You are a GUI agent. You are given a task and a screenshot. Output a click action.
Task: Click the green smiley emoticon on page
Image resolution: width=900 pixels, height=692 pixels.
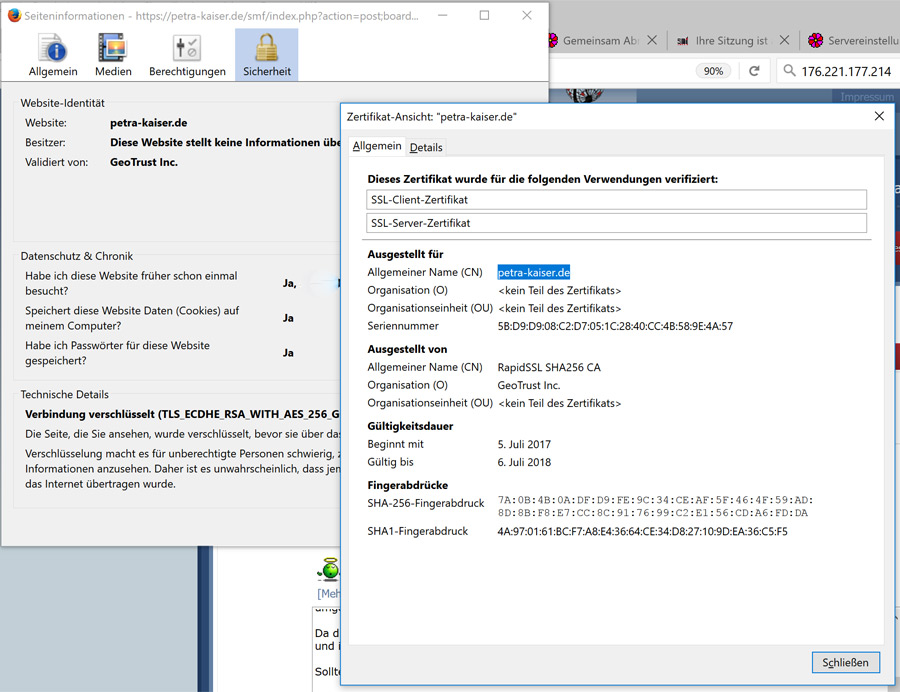pos(327,570)
